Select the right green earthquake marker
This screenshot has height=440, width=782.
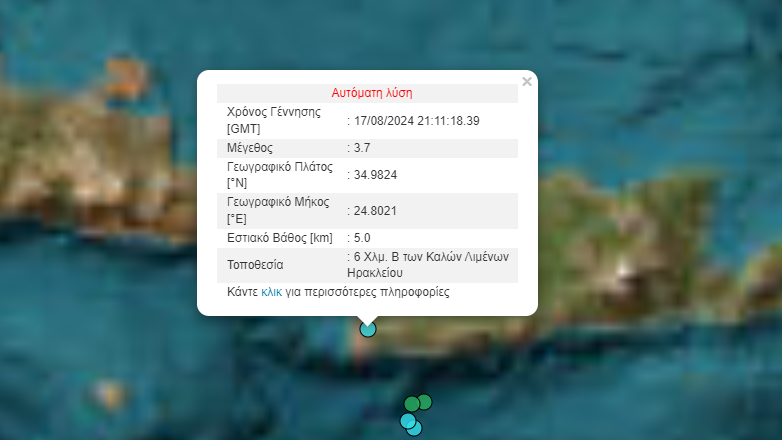tap(424, 402)
